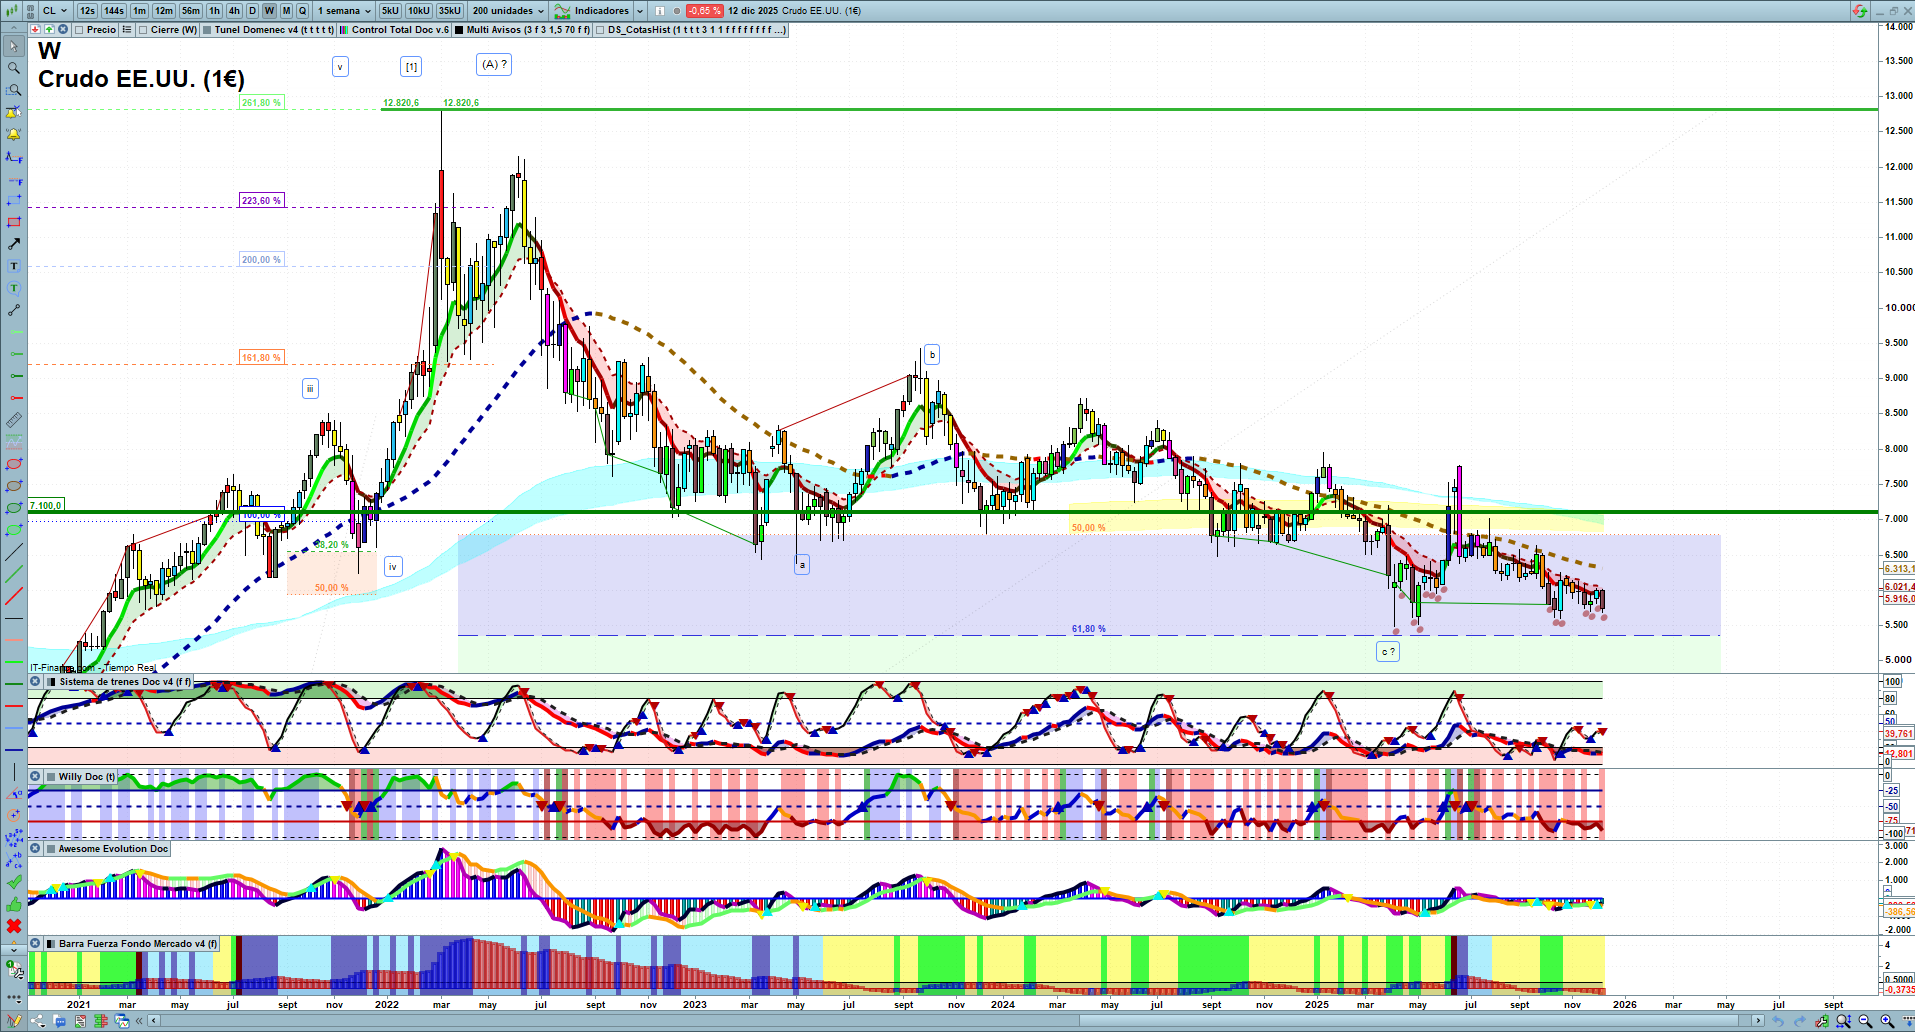
Task: Toggle the Cierre (W) checkbox
Action: coord(143,30)
